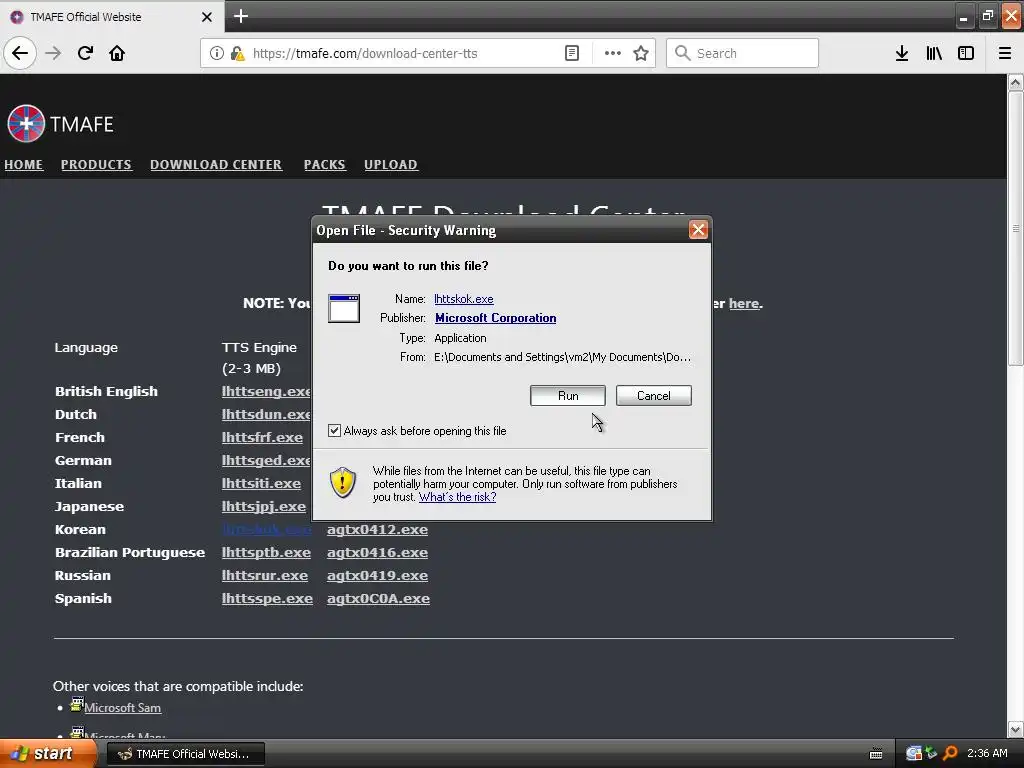
Task: Open the Microsoft Corporation publisher link
Action: [x=496, y=318]
